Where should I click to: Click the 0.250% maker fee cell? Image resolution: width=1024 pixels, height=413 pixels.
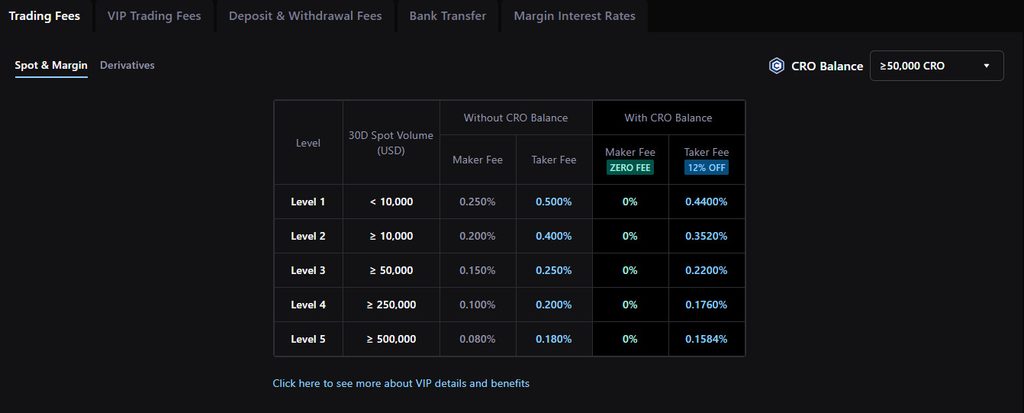point(477,202)
